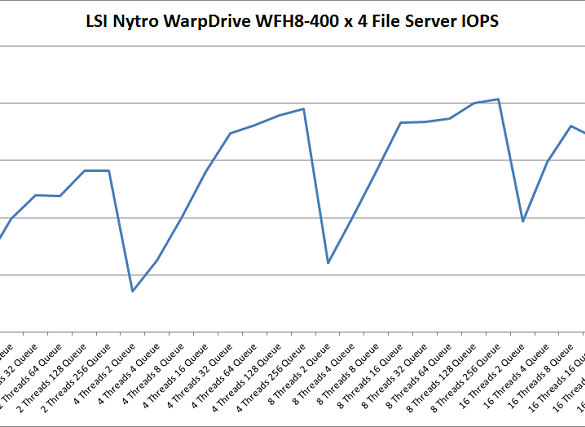Image resolution: width=585 pixels, height=427 pixels.
Task: Click the '4 Threads 128 Queue' axis label
Action: point(246,378)
